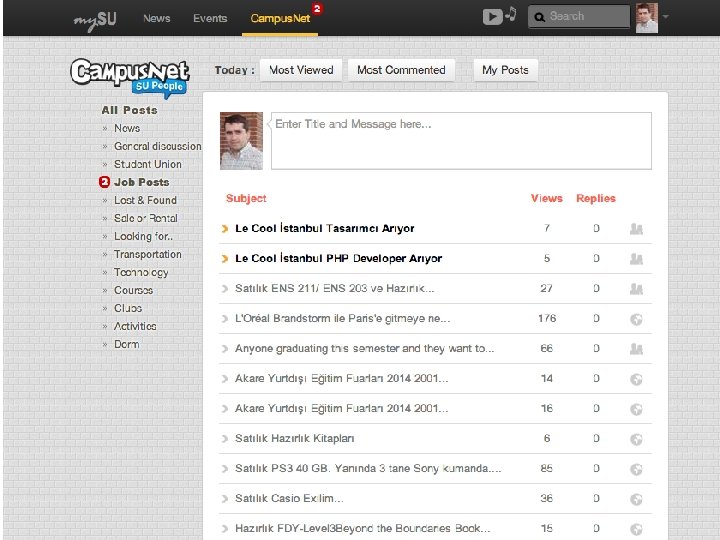Viewport: 720px width, 540px height.
Task: Open the News tab in the top bar
Action: point(157,18)
